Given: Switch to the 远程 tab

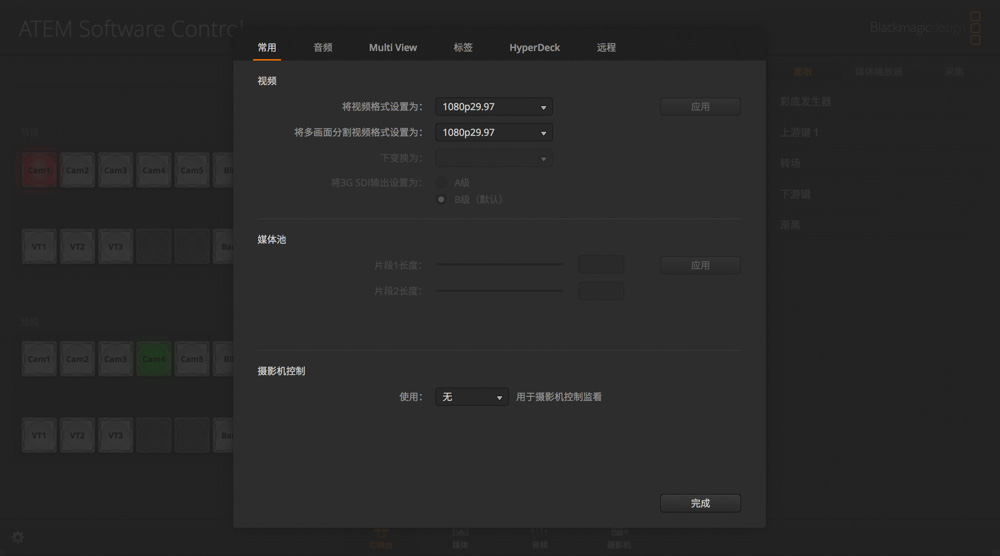Looking at the screenshot, I should [606, 48].
